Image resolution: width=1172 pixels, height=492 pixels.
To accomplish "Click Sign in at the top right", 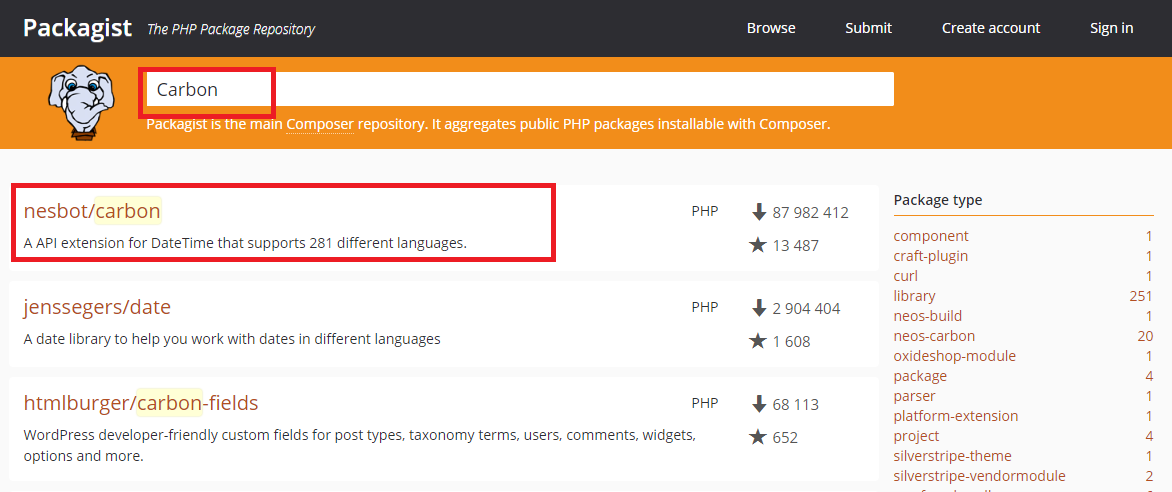I will coord(1111,28).
